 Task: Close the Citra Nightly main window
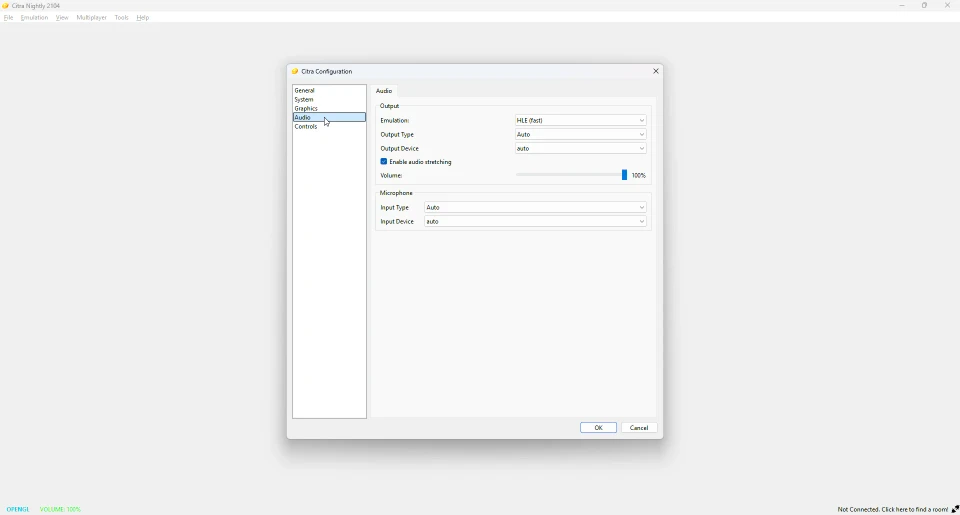pos(947,6)
